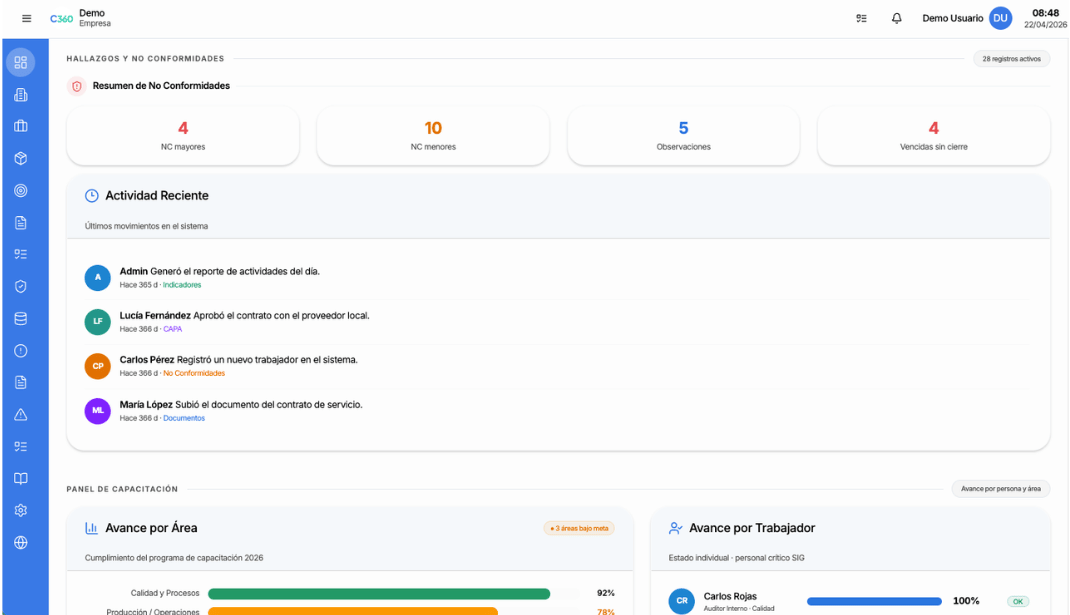Open the Demo Usuario profile menu
The width and height of the screenshot is (1070, 615).
click(966, 18)
